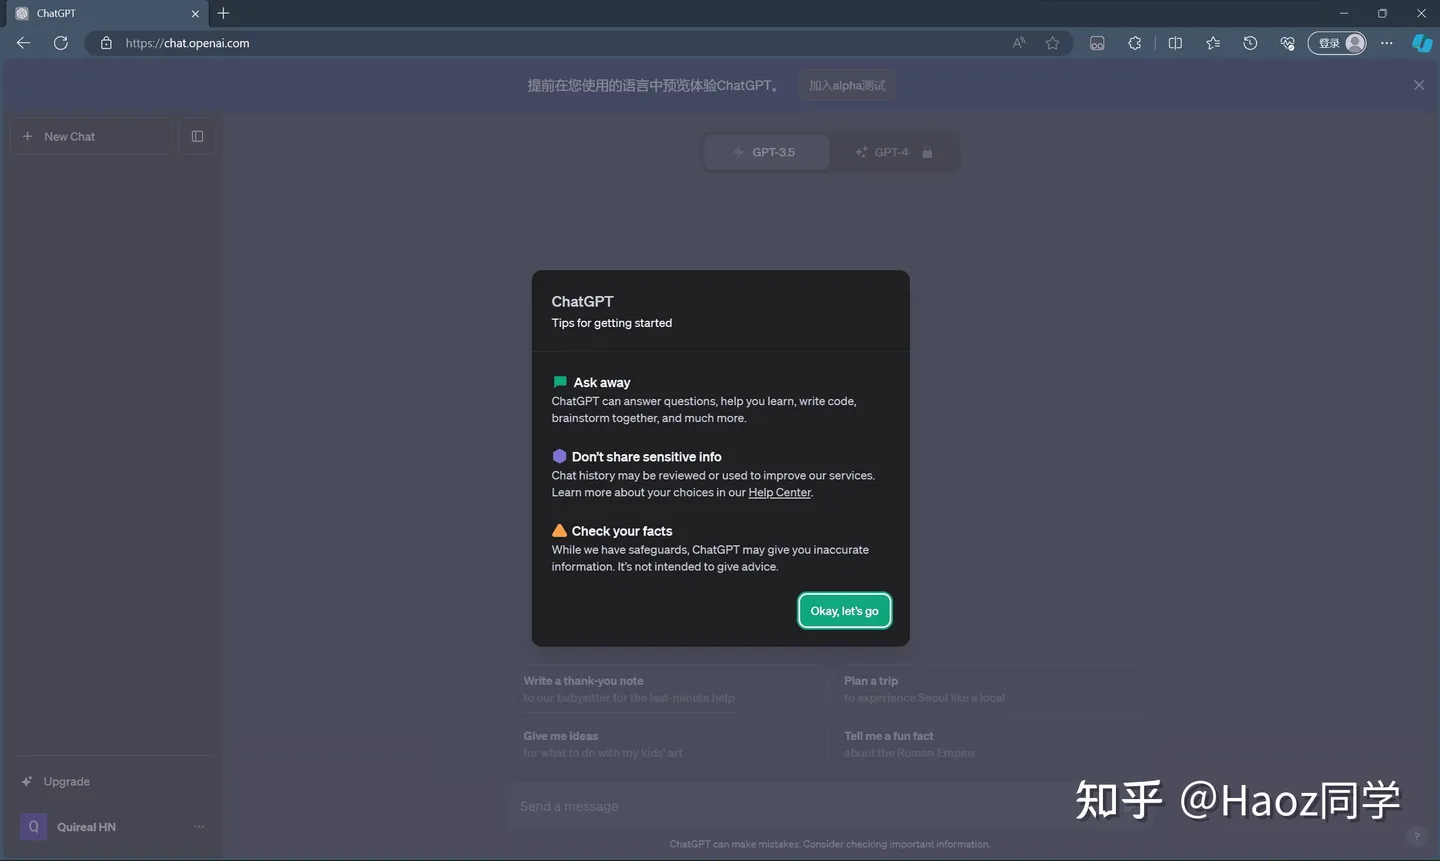View site information lock icon

pos(106,43)
